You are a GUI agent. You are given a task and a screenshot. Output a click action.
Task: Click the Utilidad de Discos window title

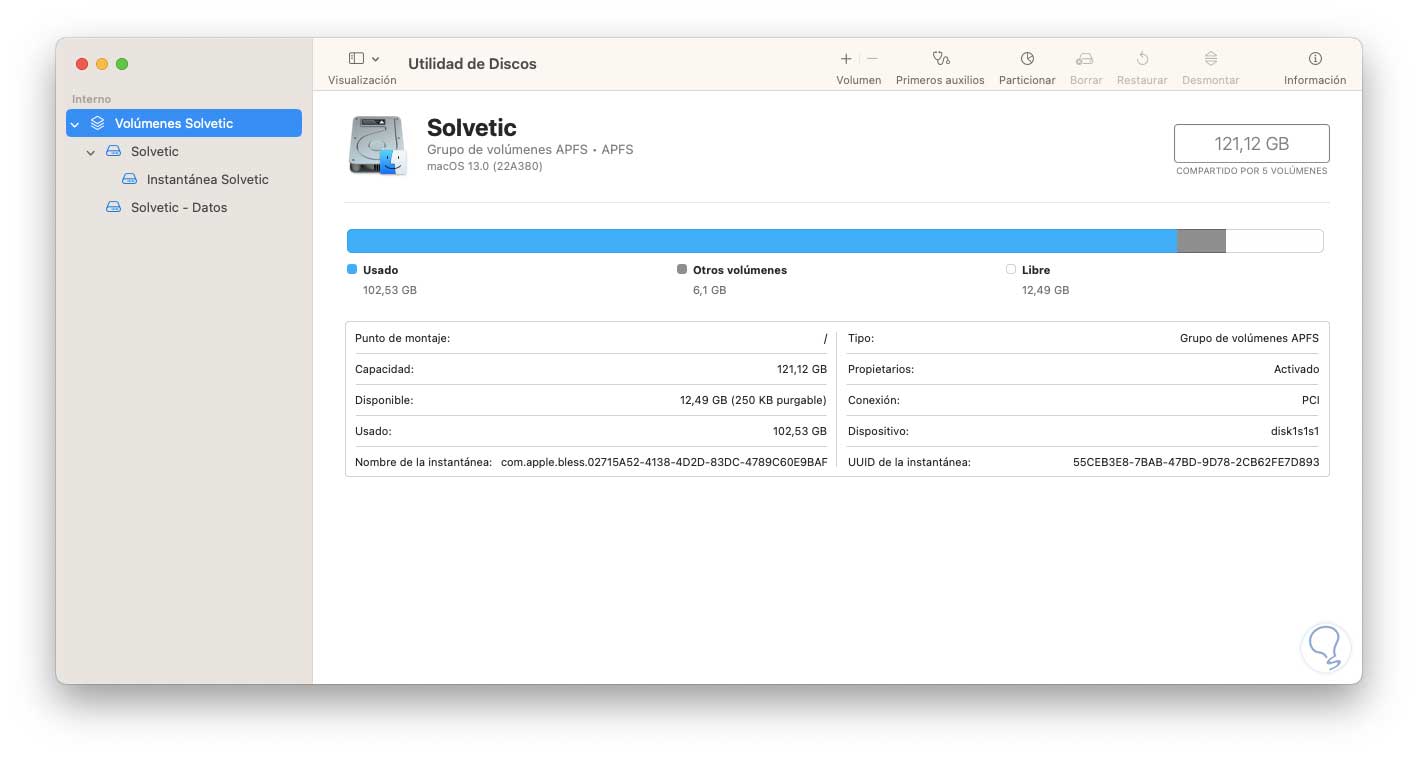(472, 63)
